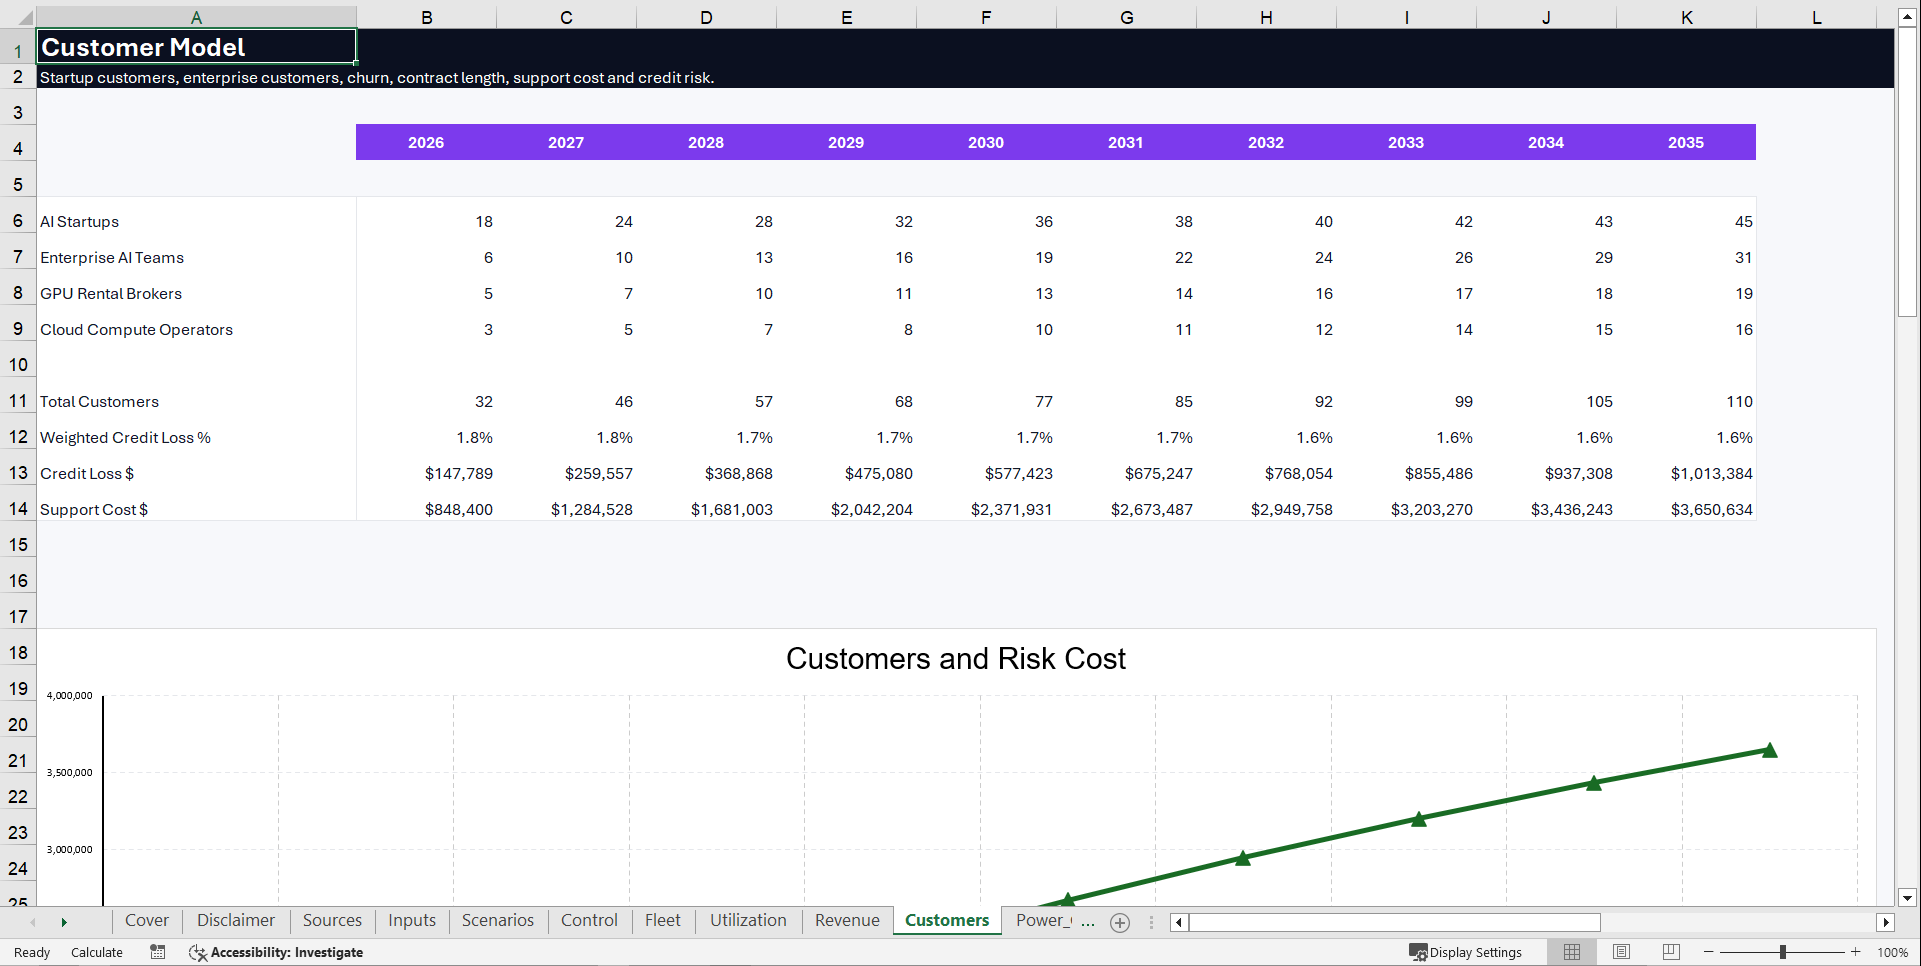
Task: Switch to Page Layout view
Action: (x=1621, y=952)
